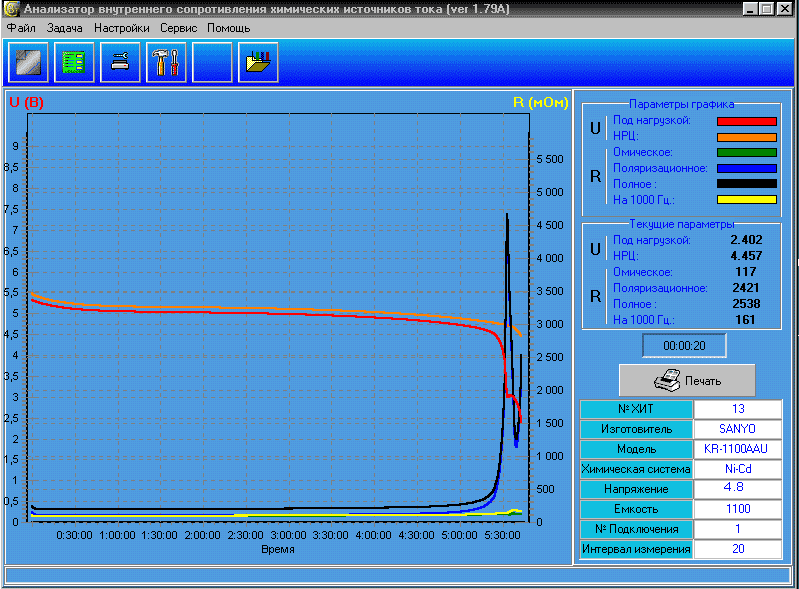
Task: Minimize the analyzer window
Action: [x=749, y=9]
